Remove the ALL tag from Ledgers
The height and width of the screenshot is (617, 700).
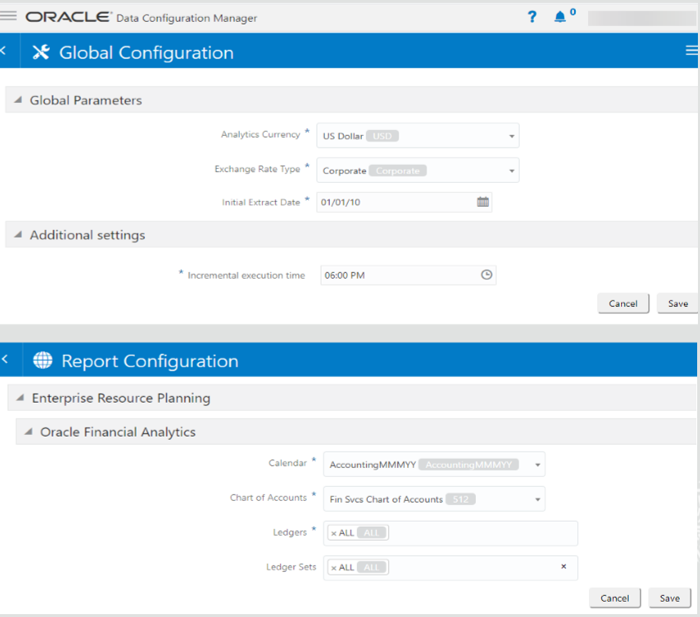pyautogui.click(x=333, y=533)
